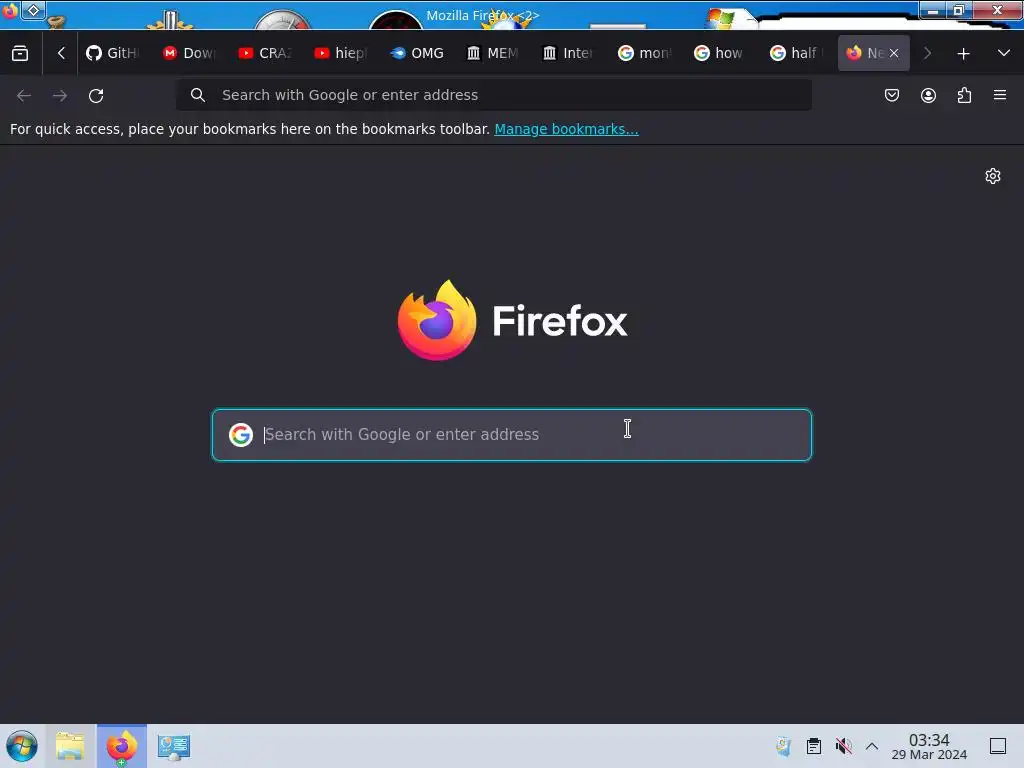Screen dimensions: 1024x768
Task: Open the window menu diamond icon in title bar
Action: point(33,10)
